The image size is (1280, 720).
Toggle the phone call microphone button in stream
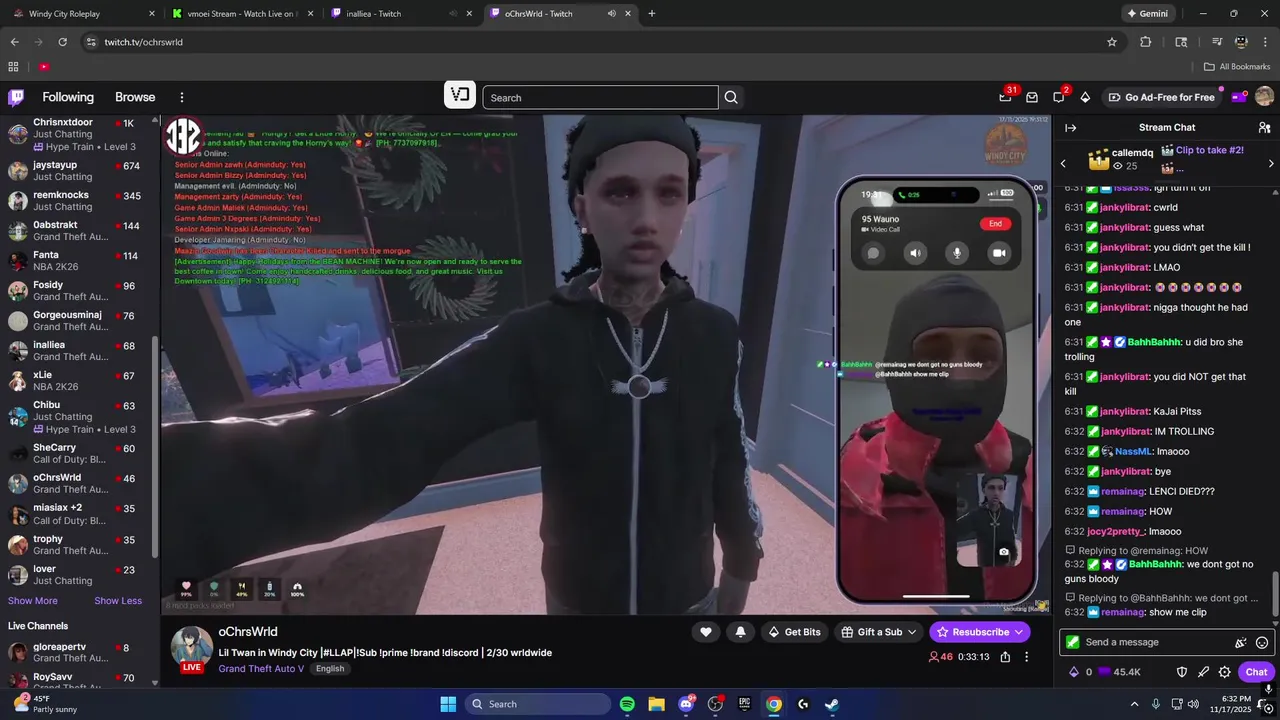(x=957, y=253)
